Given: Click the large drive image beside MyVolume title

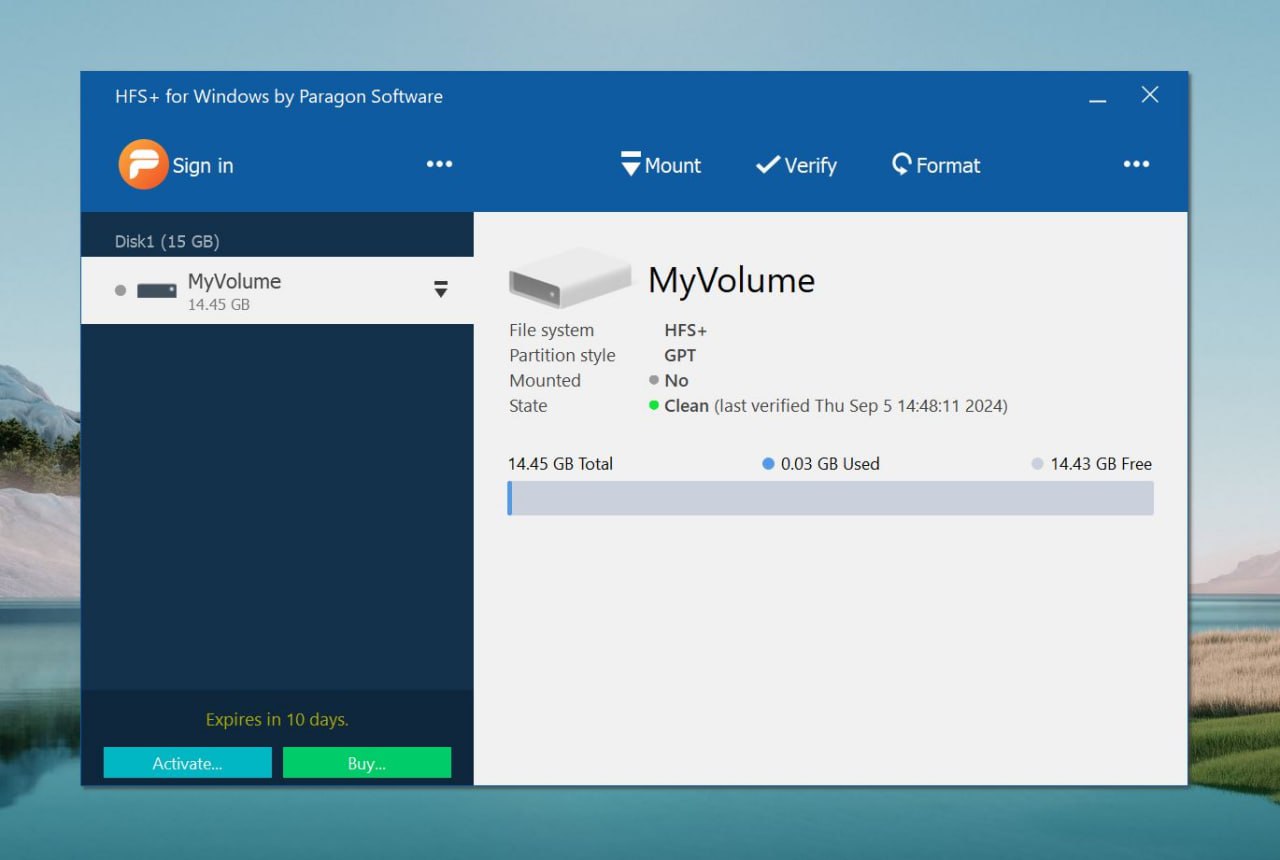Looking at the screenshot, I should pyautogui.click(x=570, y=277).
